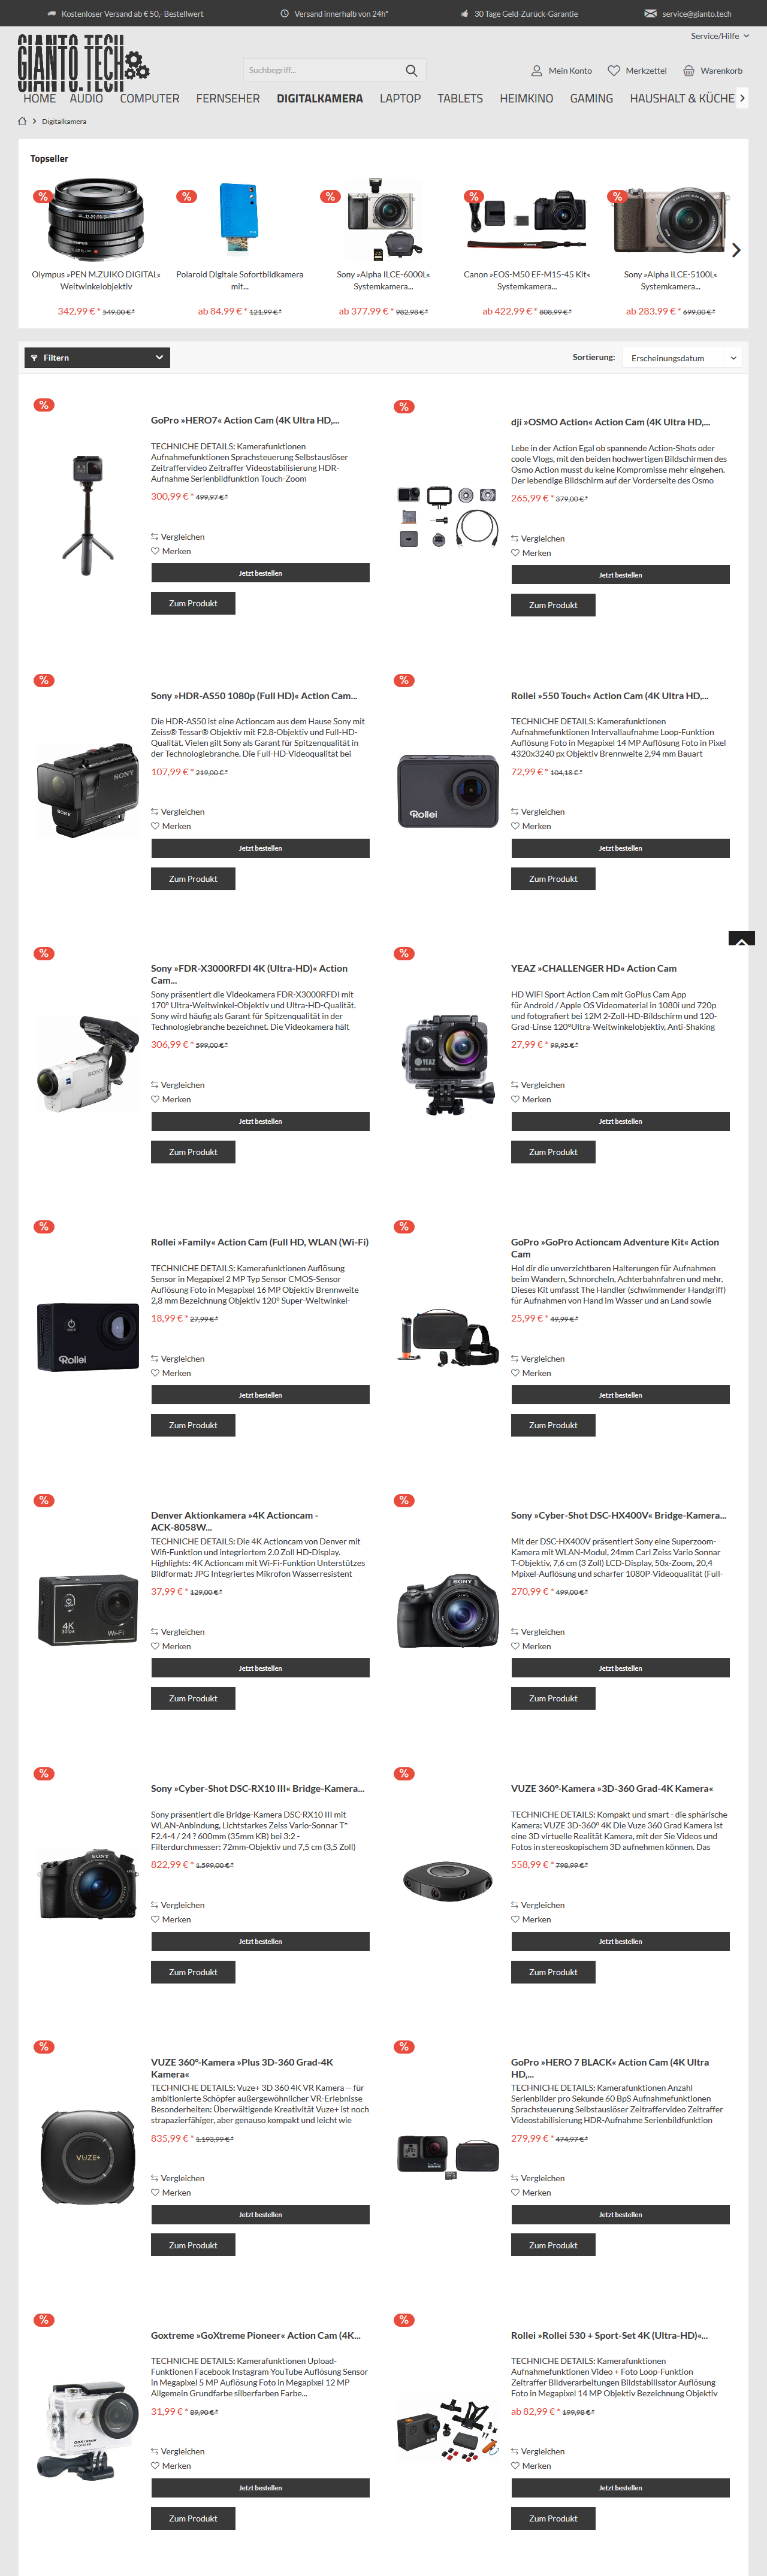Expand the Service/Hilfe menu
Image resolution: width=767 pixels, height=2576 pixels.
(x=720, y=36)
